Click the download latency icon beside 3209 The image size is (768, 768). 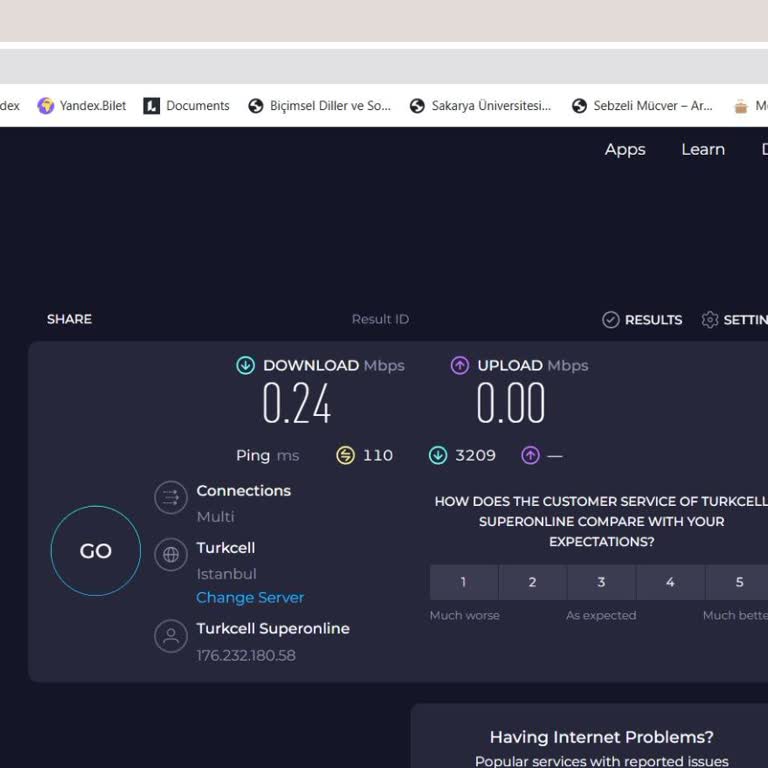[x=438, y=455]
